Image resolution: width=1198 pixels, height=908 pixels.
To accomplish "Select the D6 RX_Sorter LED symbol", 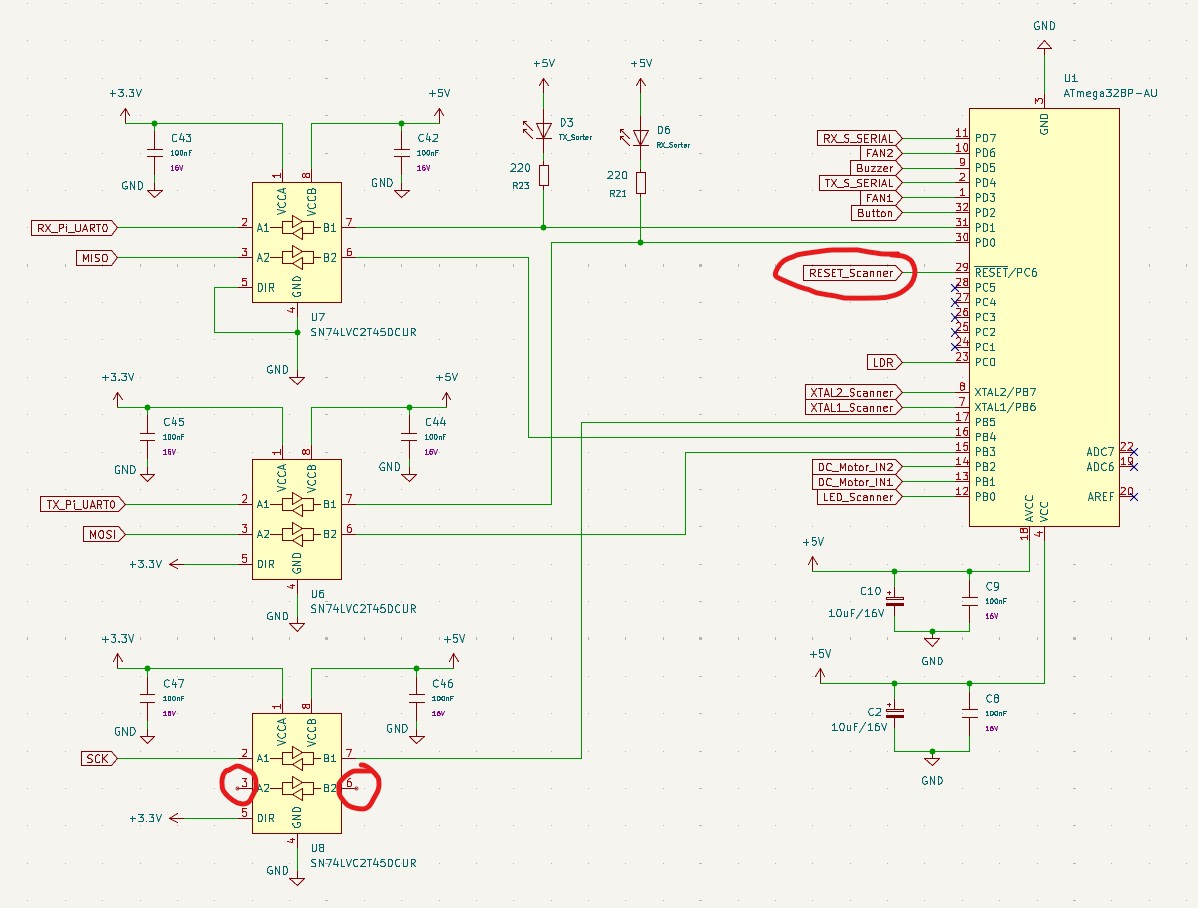I will [641, 137].
